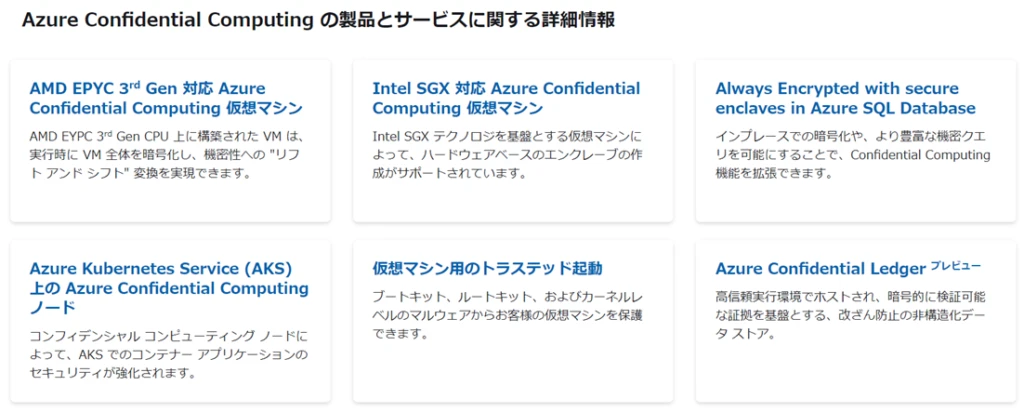Viewport: 1024px width, 412px height.
Task: Click empty space in the Intel SGX card
Action: click(x=512, y=200)
